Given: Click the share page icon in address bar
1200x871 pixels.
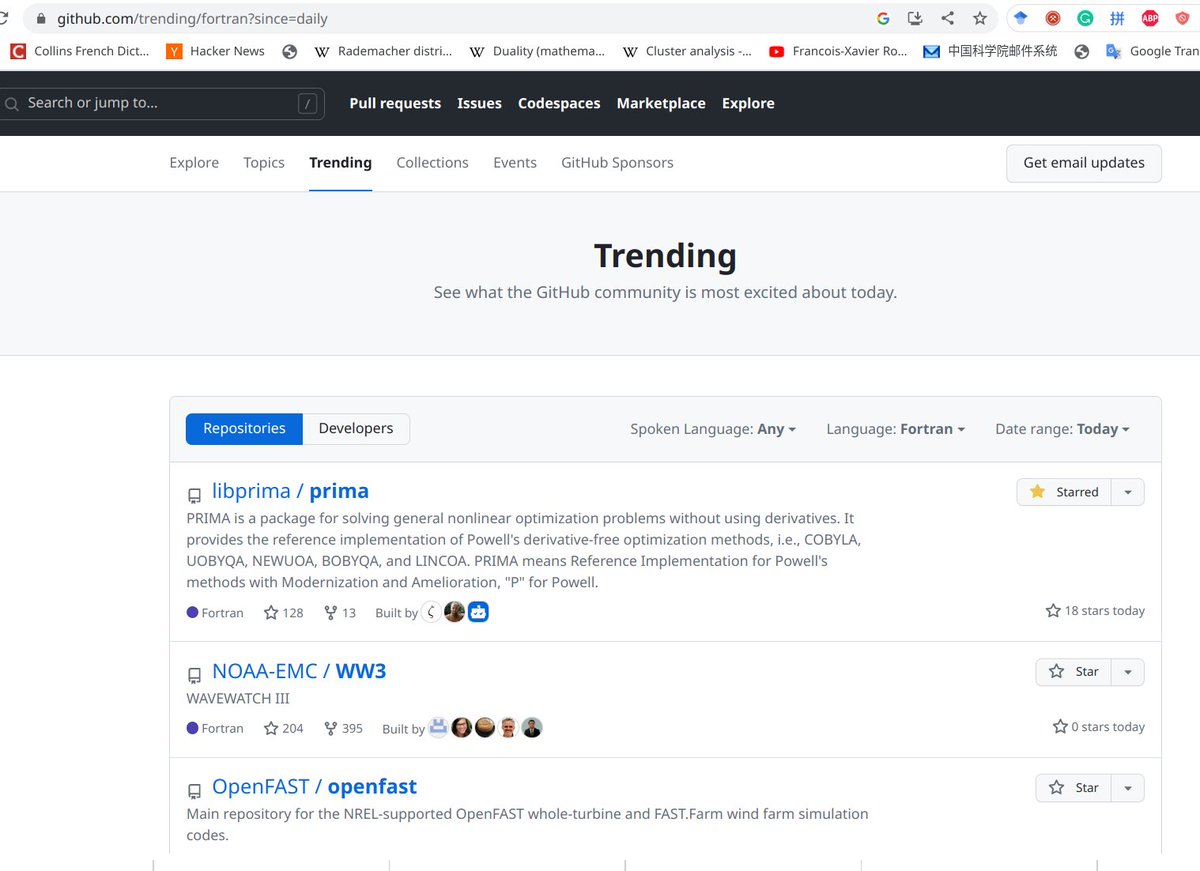Looking at the screenshot, I should tap(947, 18).
